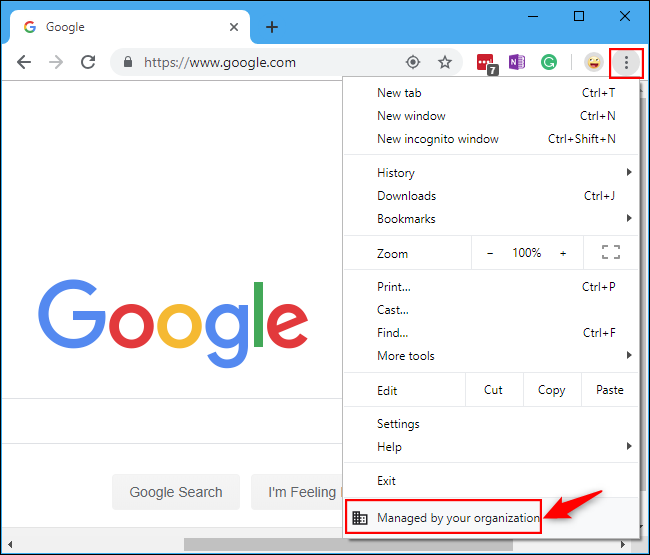
Task: Select New tab menu item
Action: coord(491,93)
